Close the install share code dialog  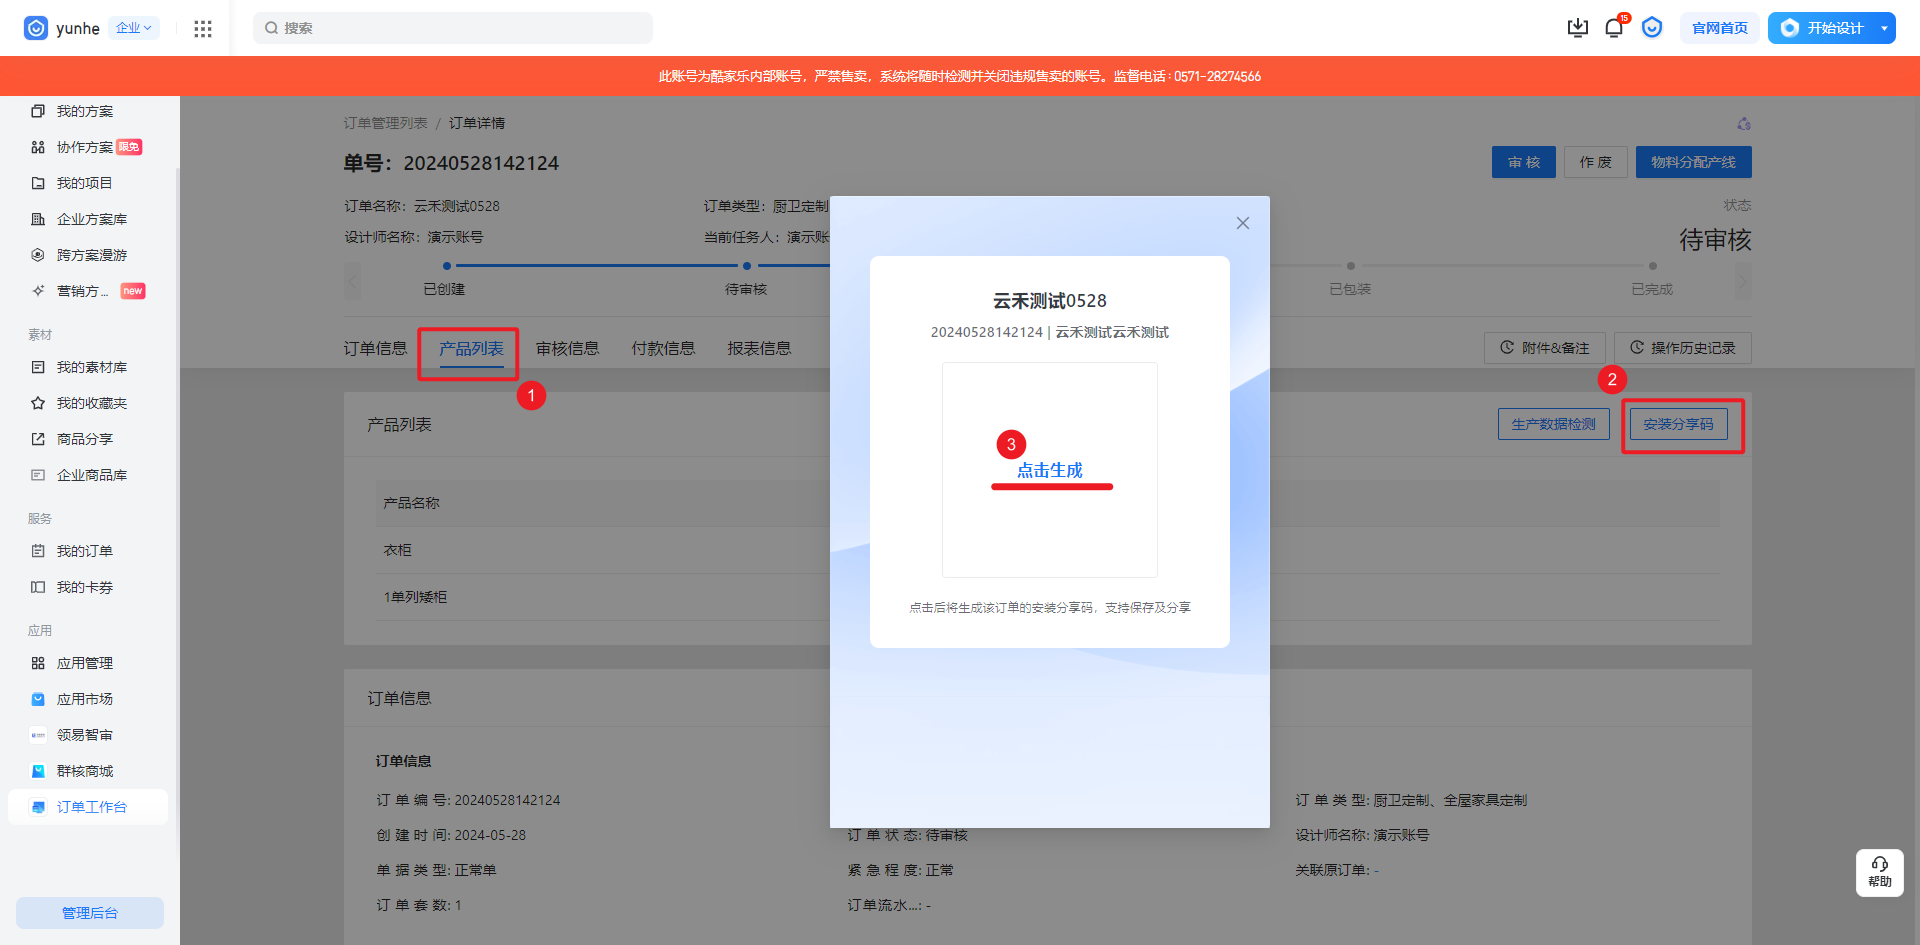1242,223
